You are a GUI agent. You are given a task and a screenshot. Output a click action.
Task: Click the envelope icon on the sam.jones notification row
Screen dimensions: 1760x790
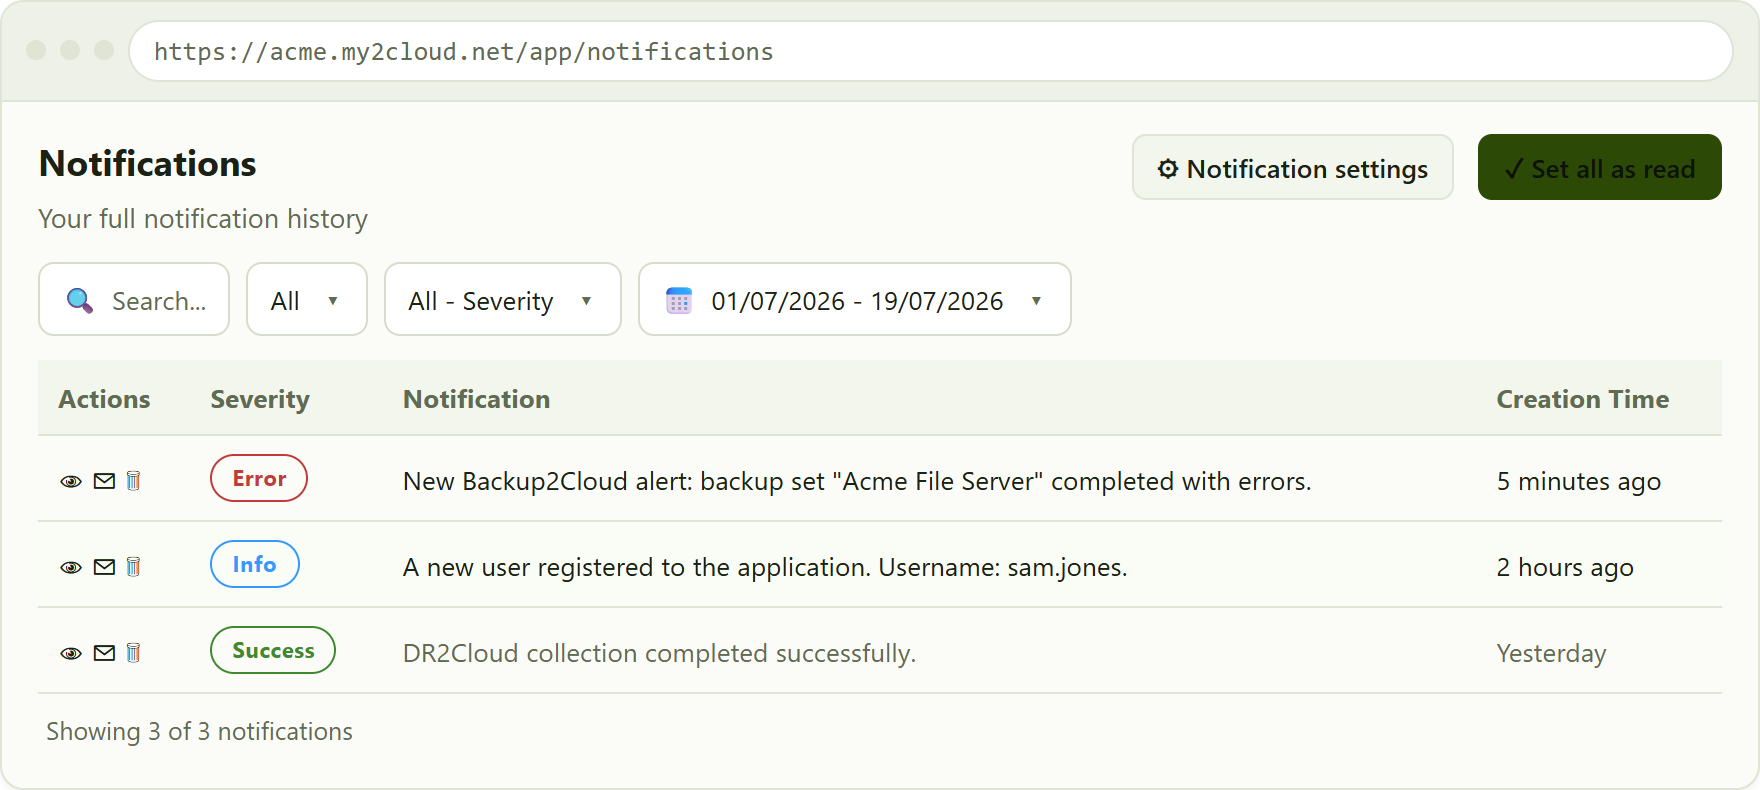[104, 567]
